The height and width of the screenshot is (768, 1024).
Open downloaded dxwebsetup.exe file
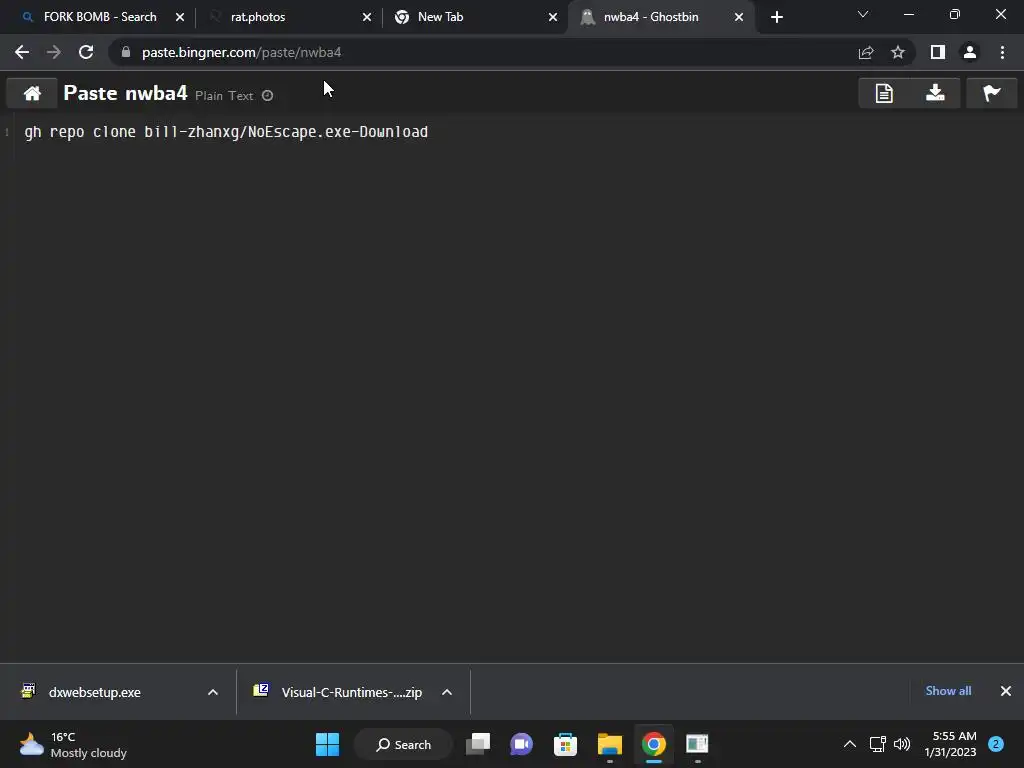tap(95, 692)
